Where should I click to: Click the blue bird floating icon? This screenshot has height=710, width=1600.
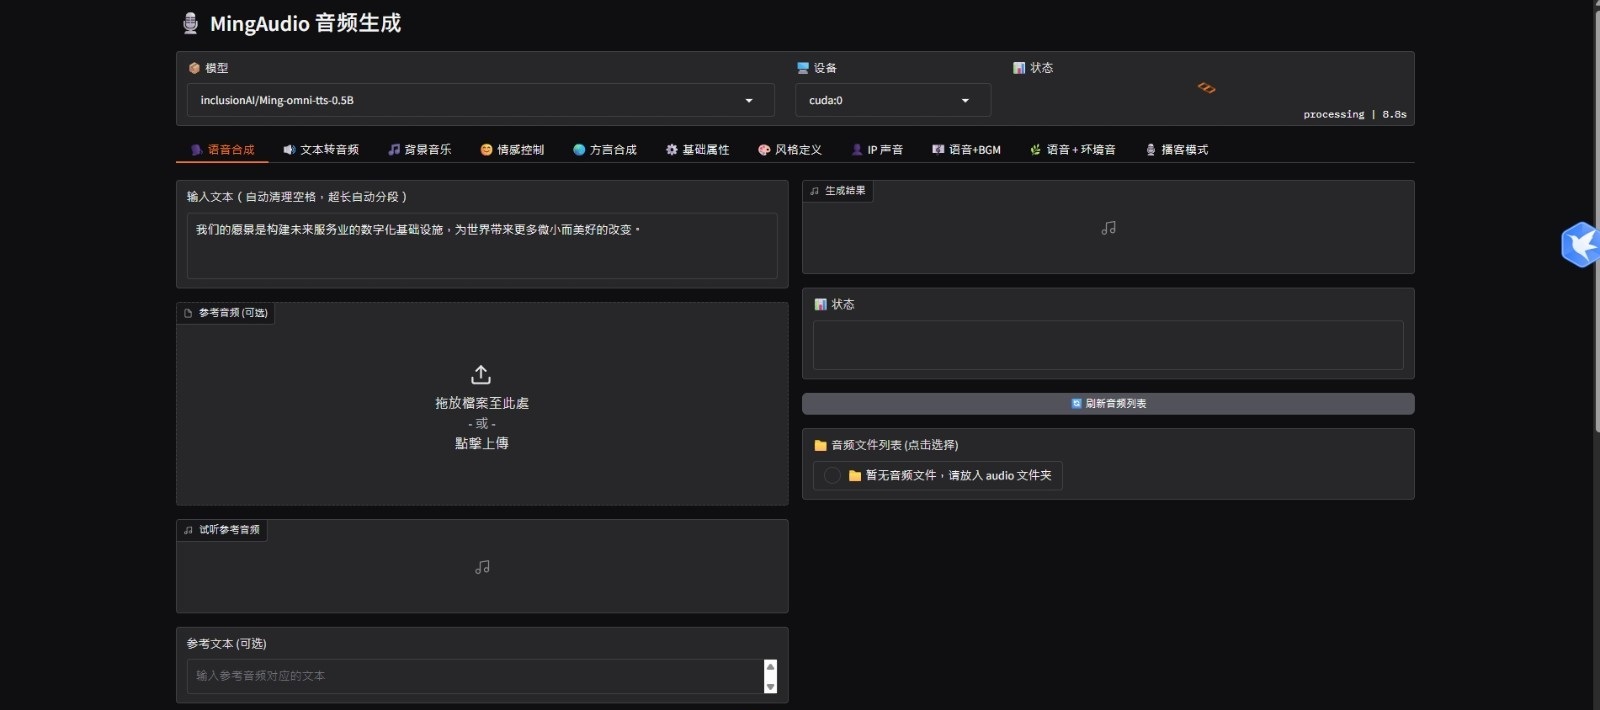click(1580, 244)
